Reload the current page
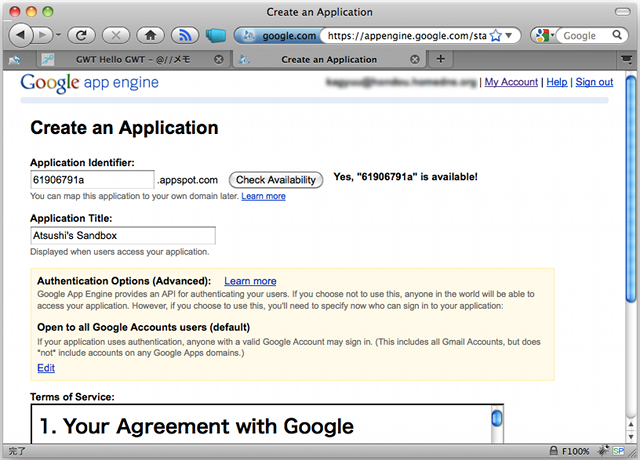 [81, 35]
